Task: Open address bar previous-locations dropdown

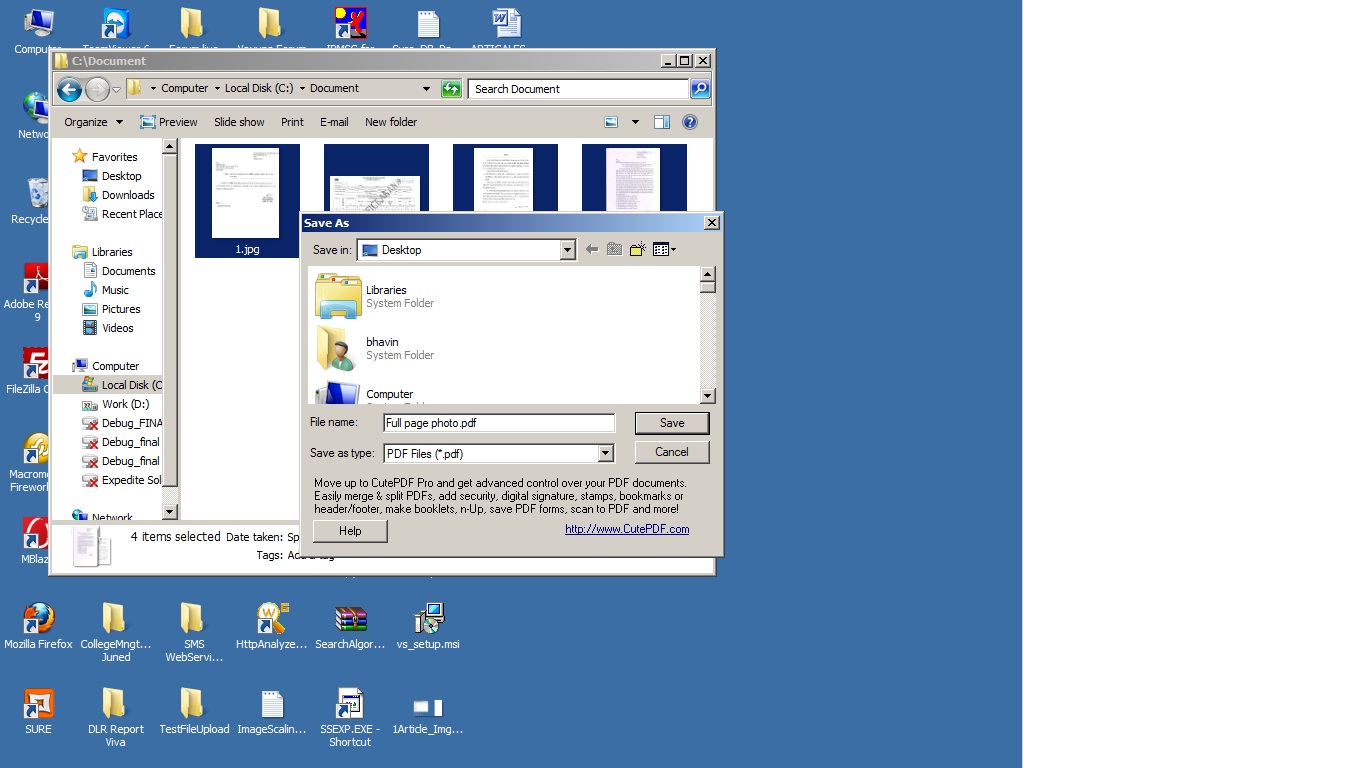Action: 426,89
